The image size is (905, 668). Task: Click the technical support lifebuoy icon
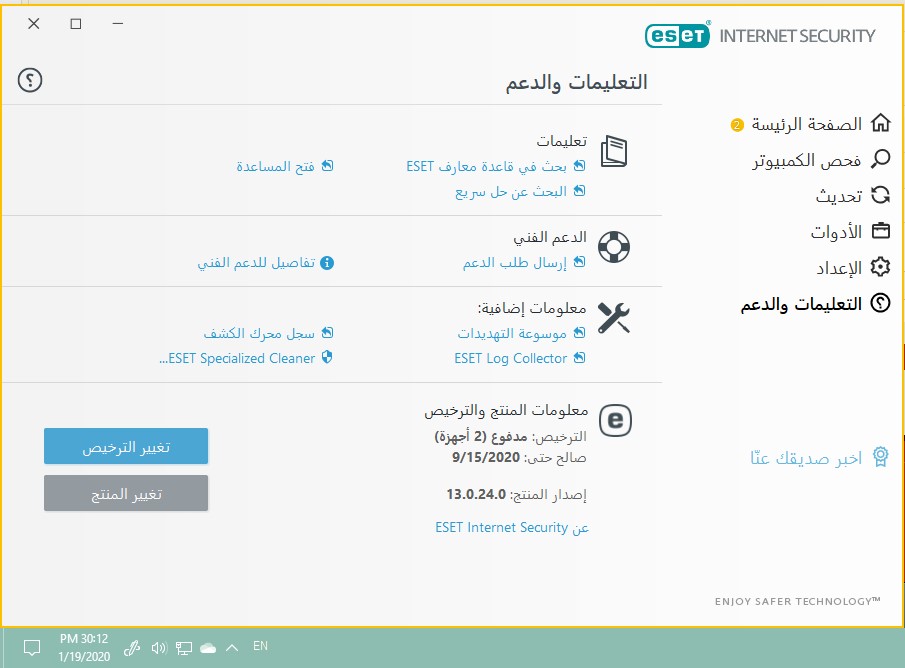[614, 247]
